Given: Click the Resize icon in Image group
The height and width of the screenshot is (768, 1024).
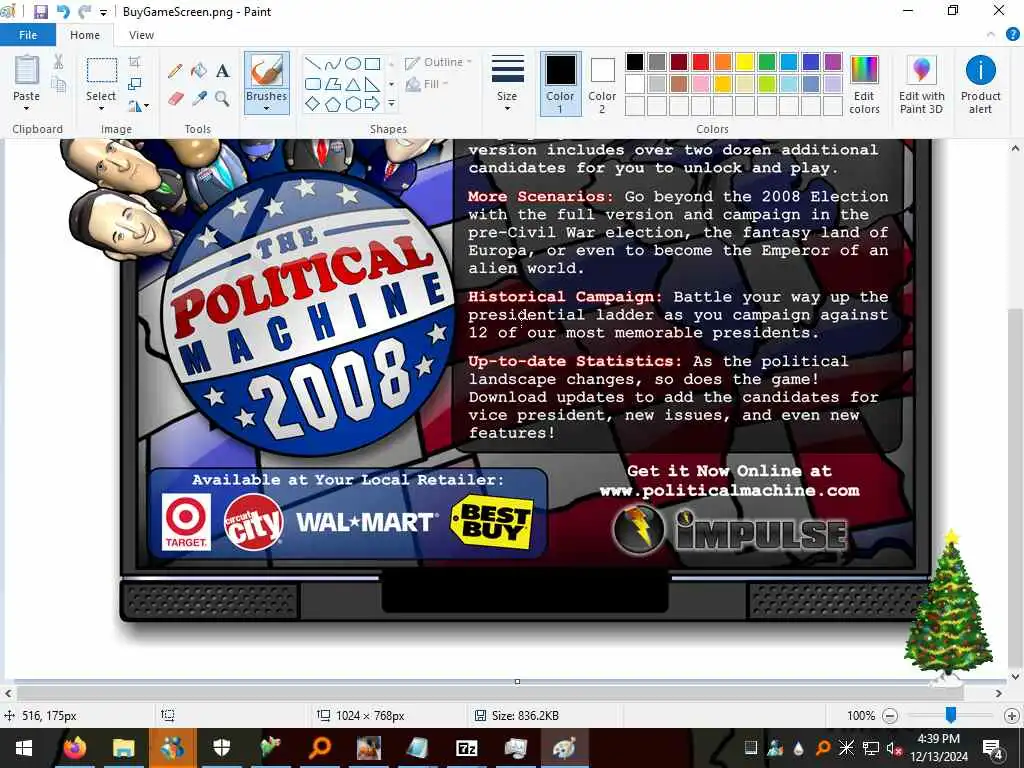Looking at the screenshot, I should point(135,84).
